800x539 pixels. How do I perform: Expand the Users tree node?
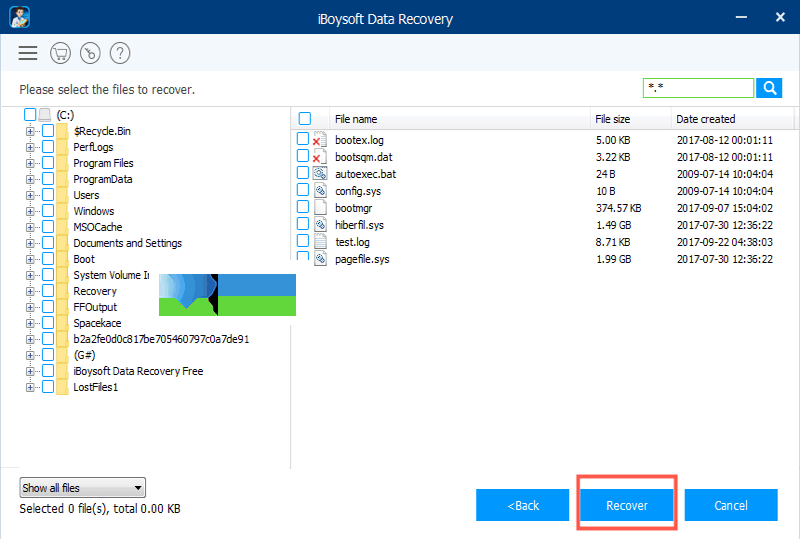pyautogui.click(x=30, y=195)
